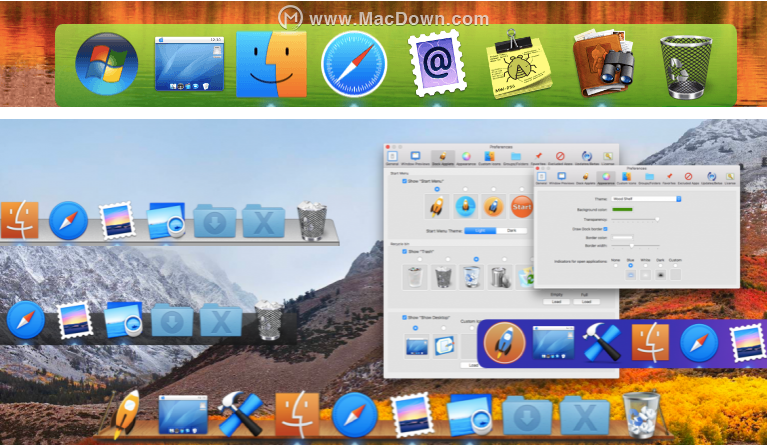Choose the dark indicator preview thumbnail
767x445 pixels.
(x=660, y=275)
